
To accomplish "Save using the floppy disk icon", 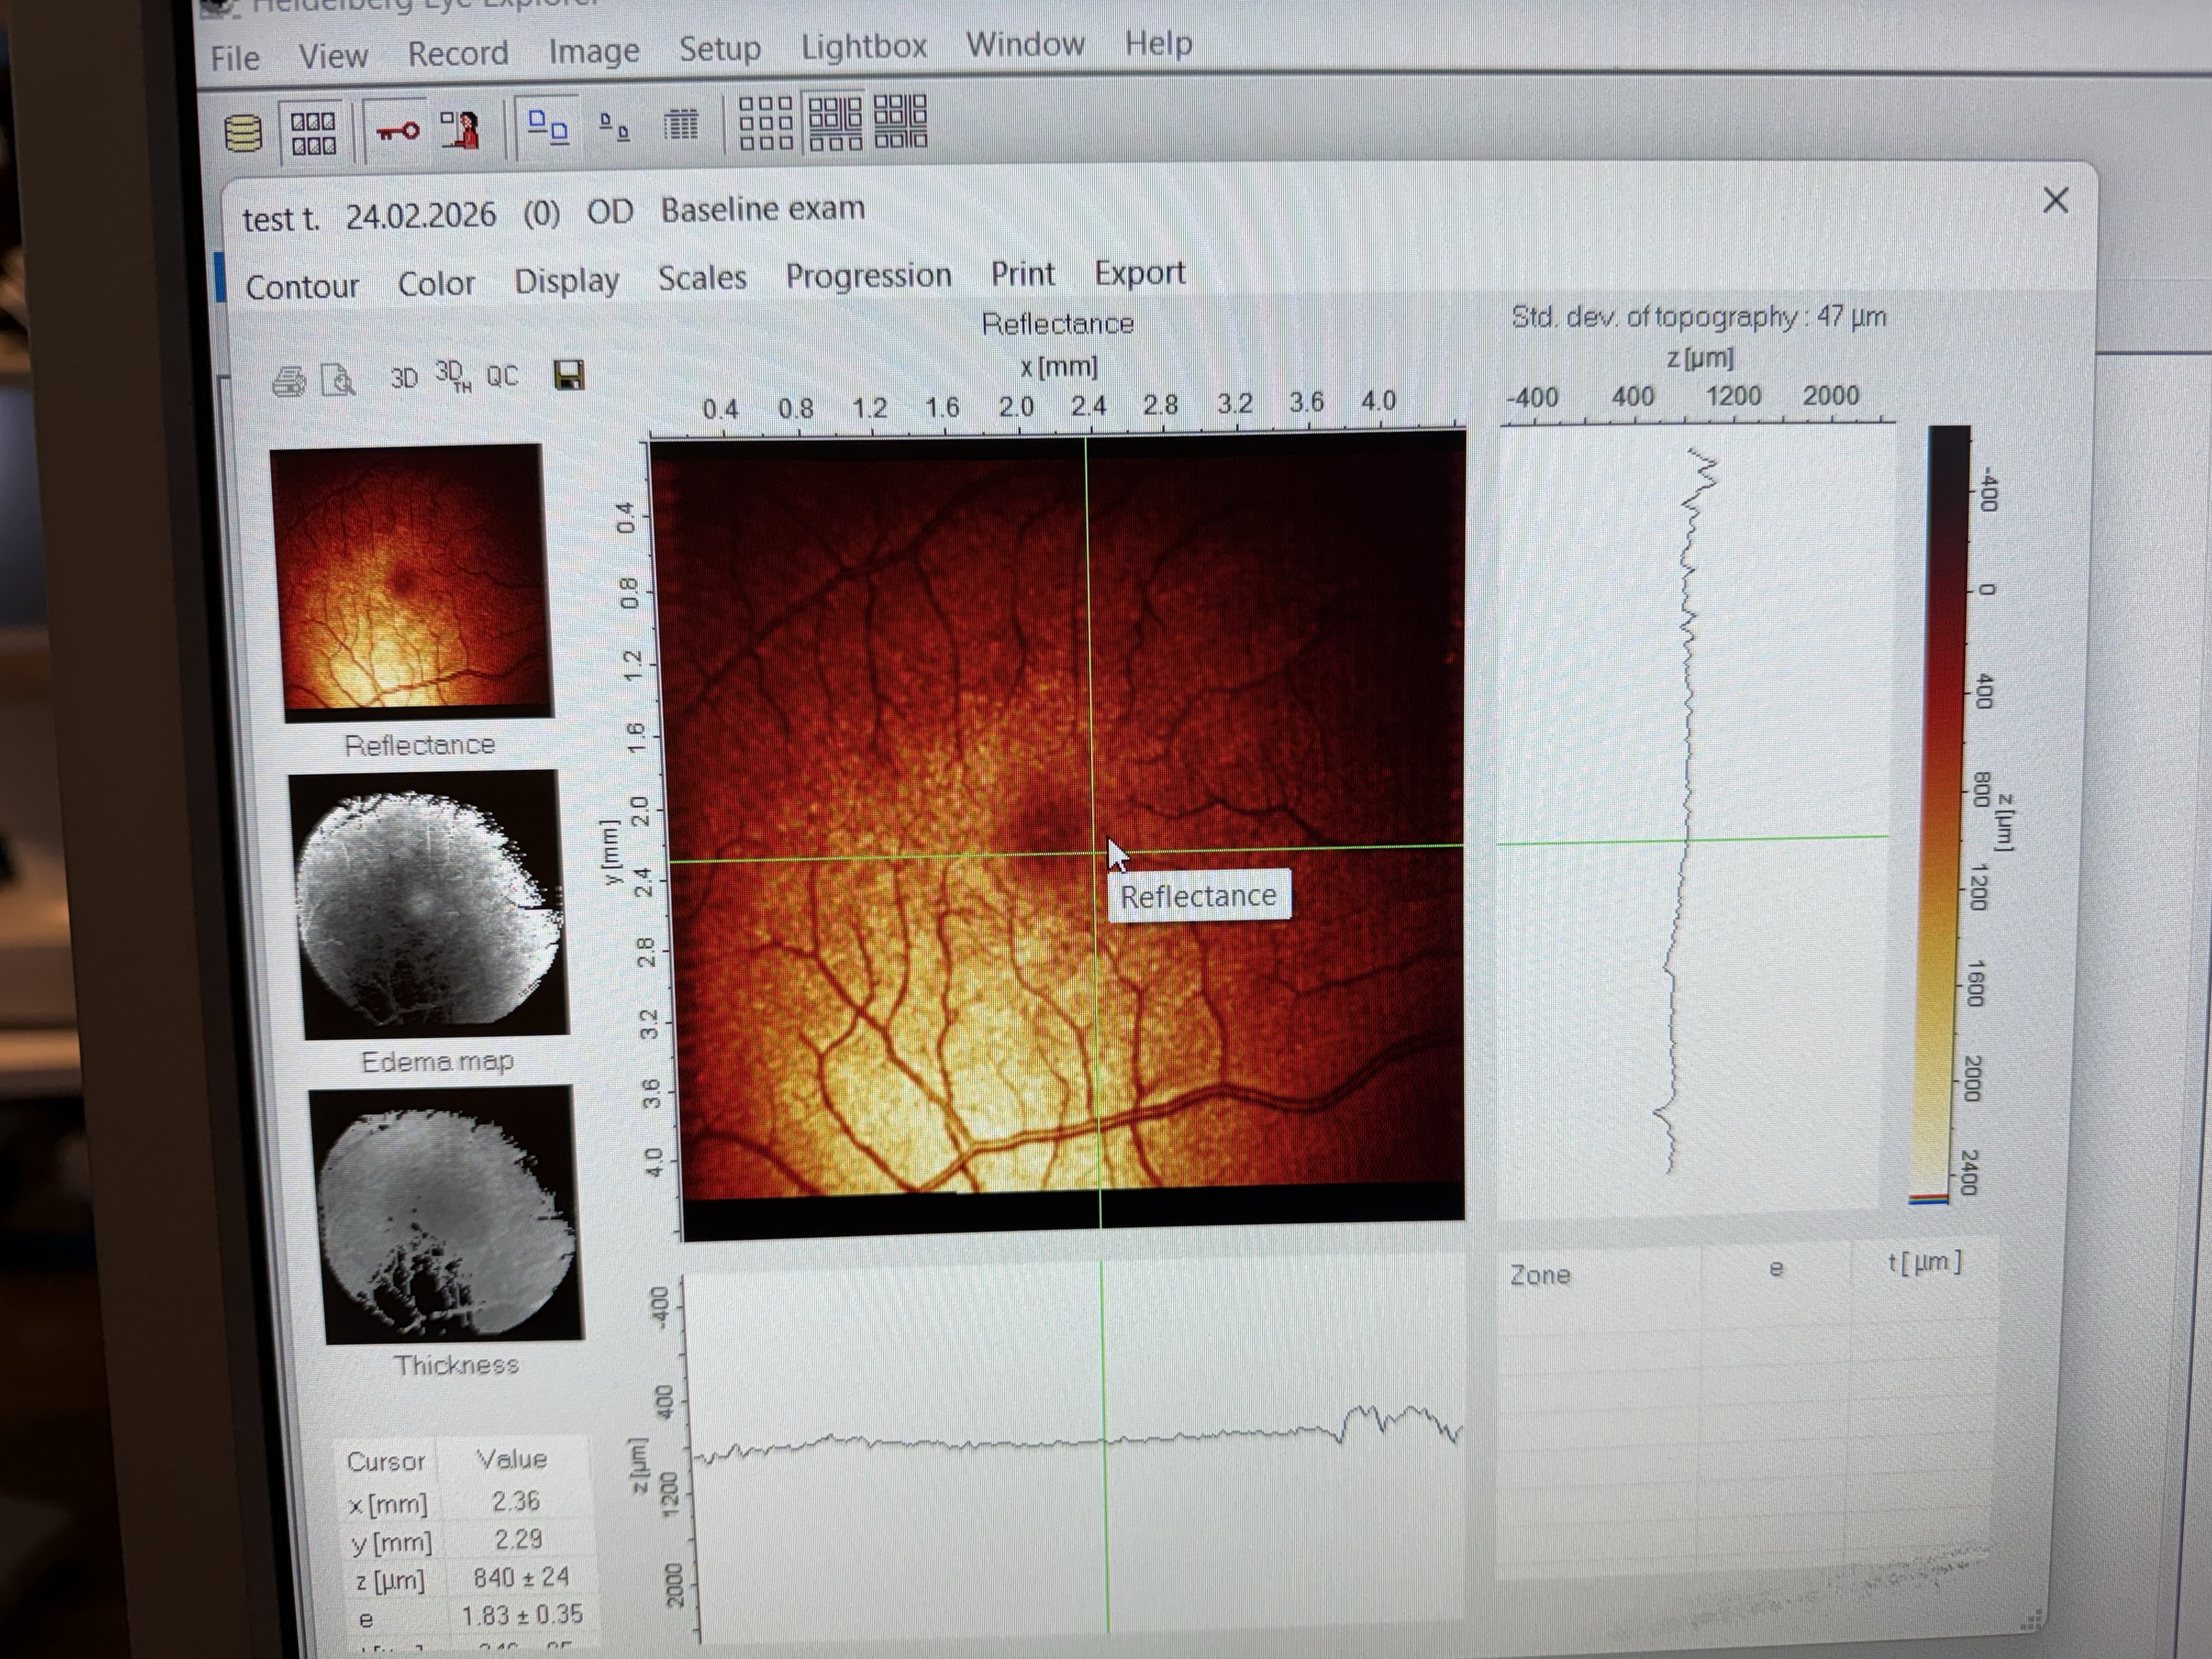I will point(569,375).
